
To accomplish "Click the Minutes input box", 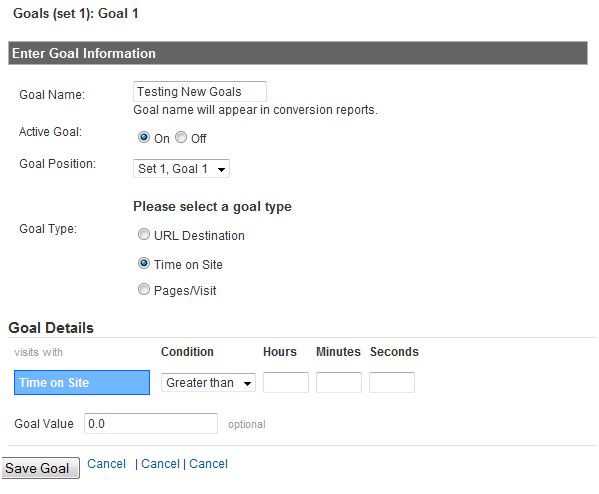I will point(339,382).
